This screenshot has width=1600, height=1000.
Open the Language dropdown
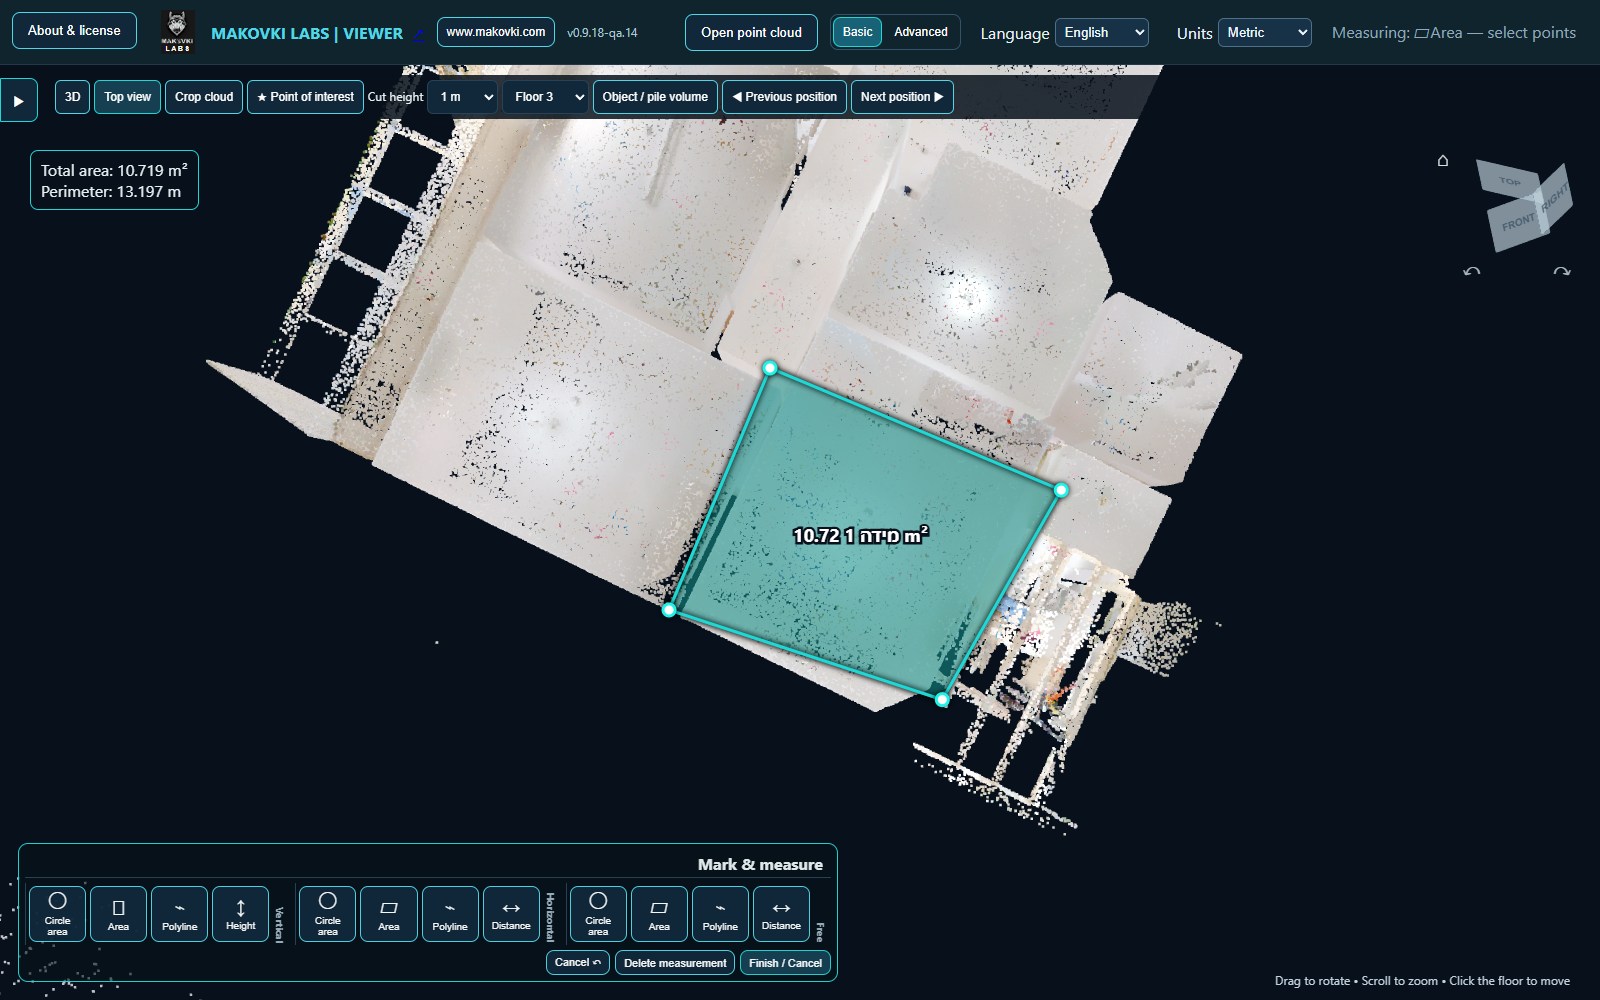tap(1102, 33)
